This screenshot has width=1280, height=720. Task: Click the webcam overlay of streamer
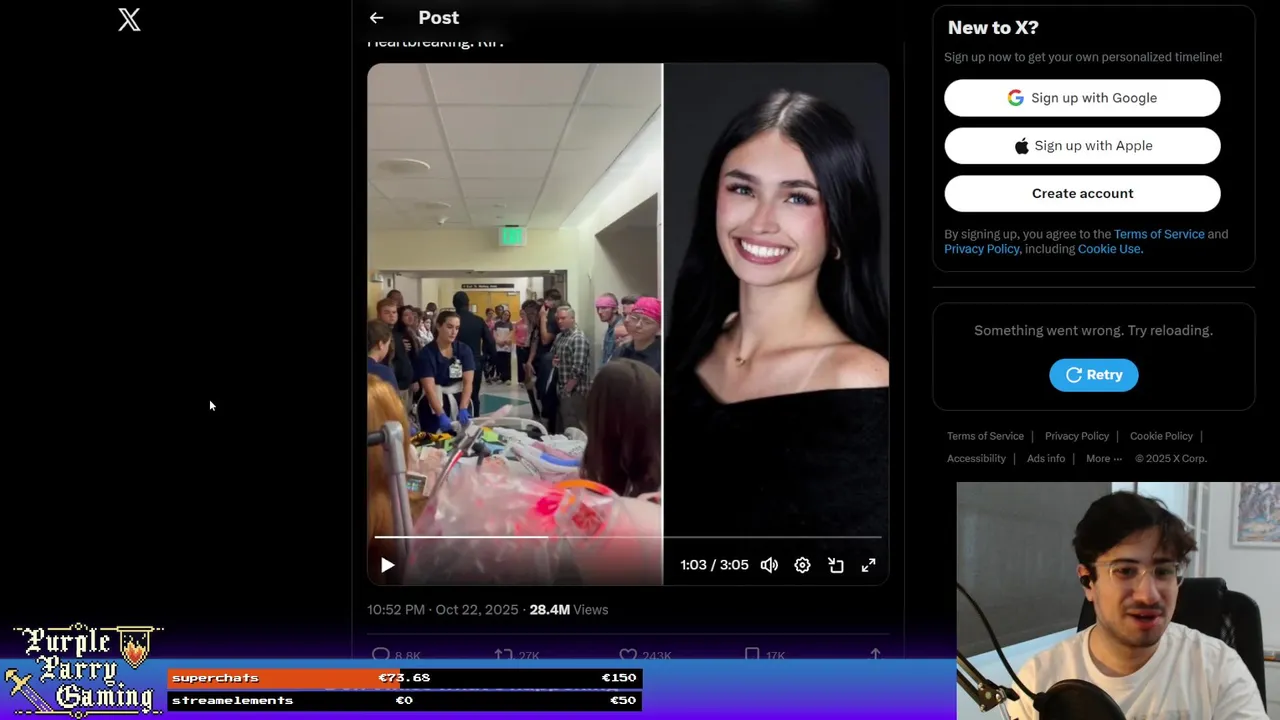(x=1118, y=601)
